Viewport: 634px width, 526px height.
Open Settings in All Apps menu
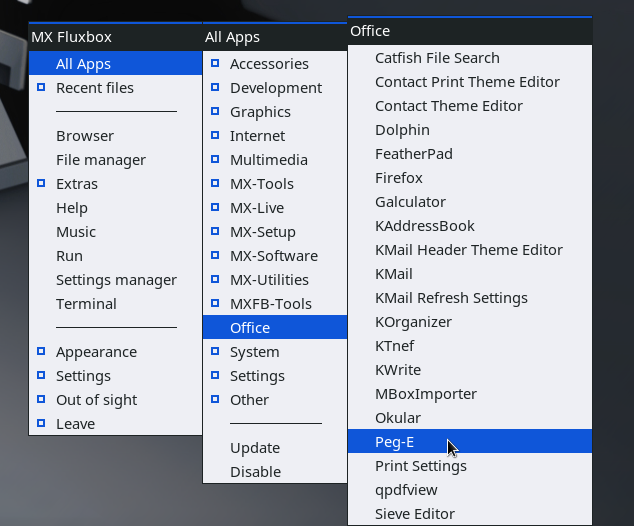click(x=275, y=376)
